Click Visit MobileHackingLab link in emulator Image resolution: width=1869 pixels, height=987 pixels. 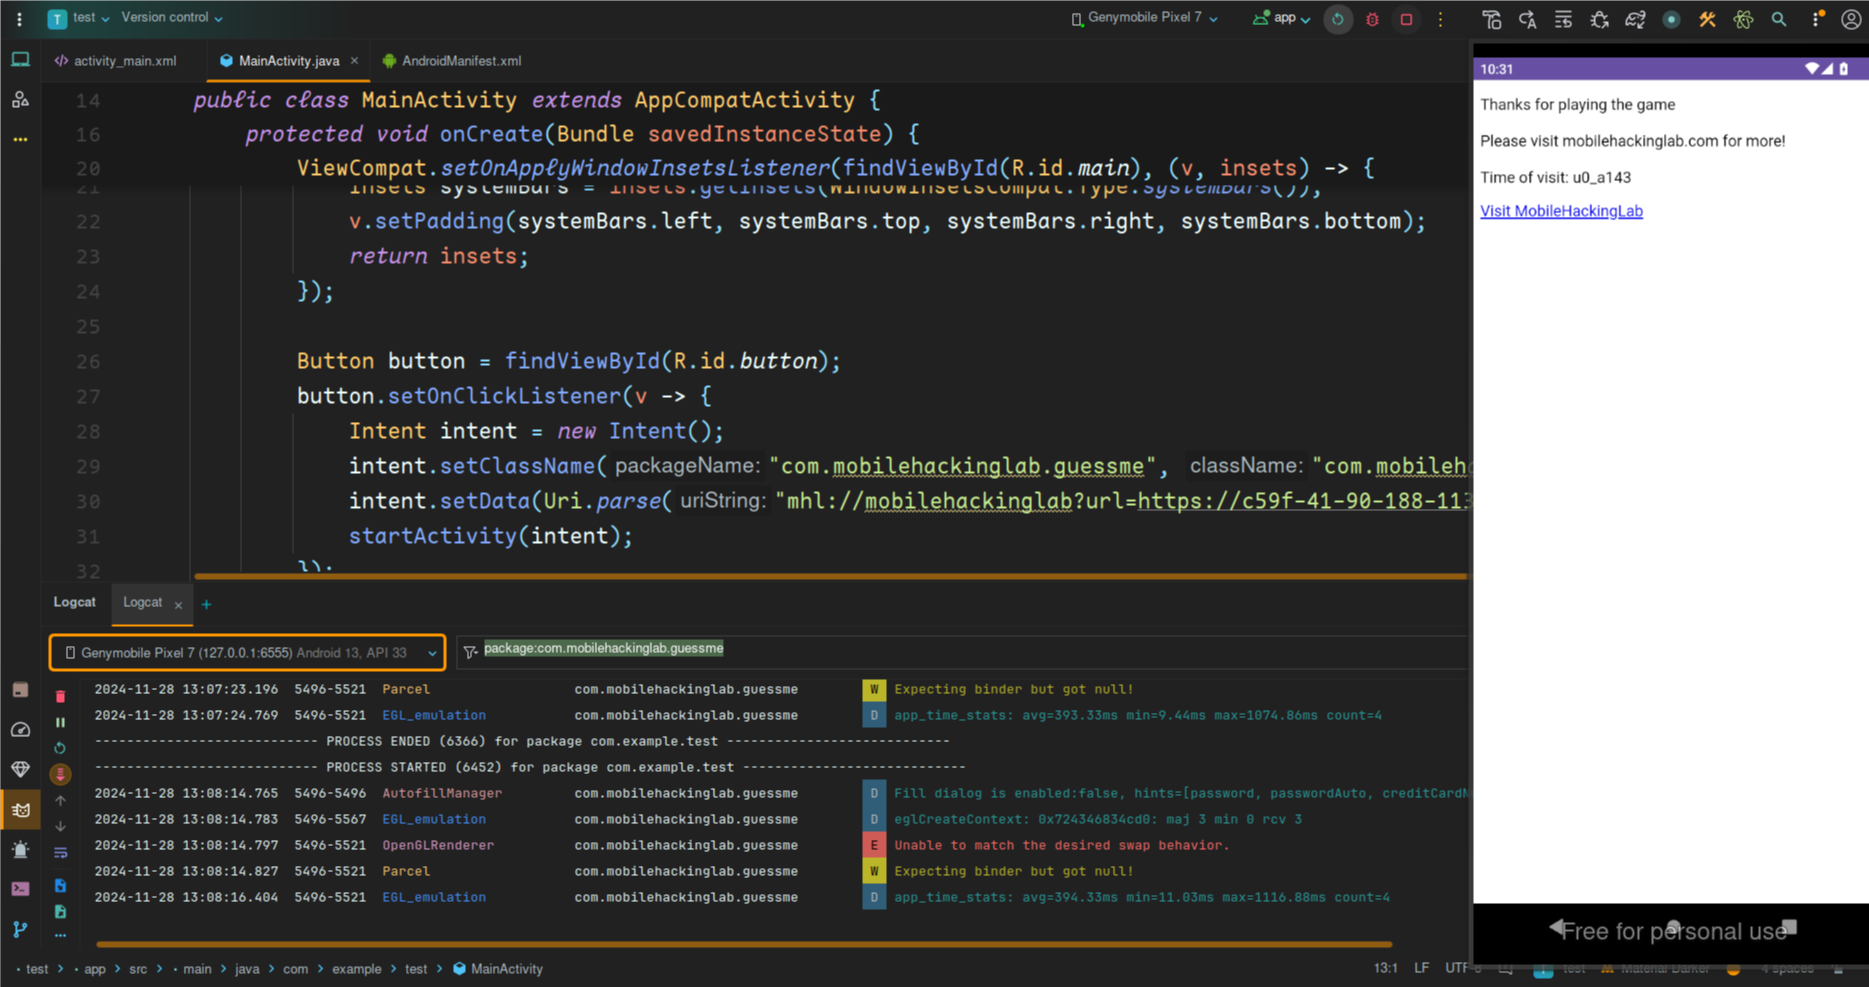[1561, 211]
